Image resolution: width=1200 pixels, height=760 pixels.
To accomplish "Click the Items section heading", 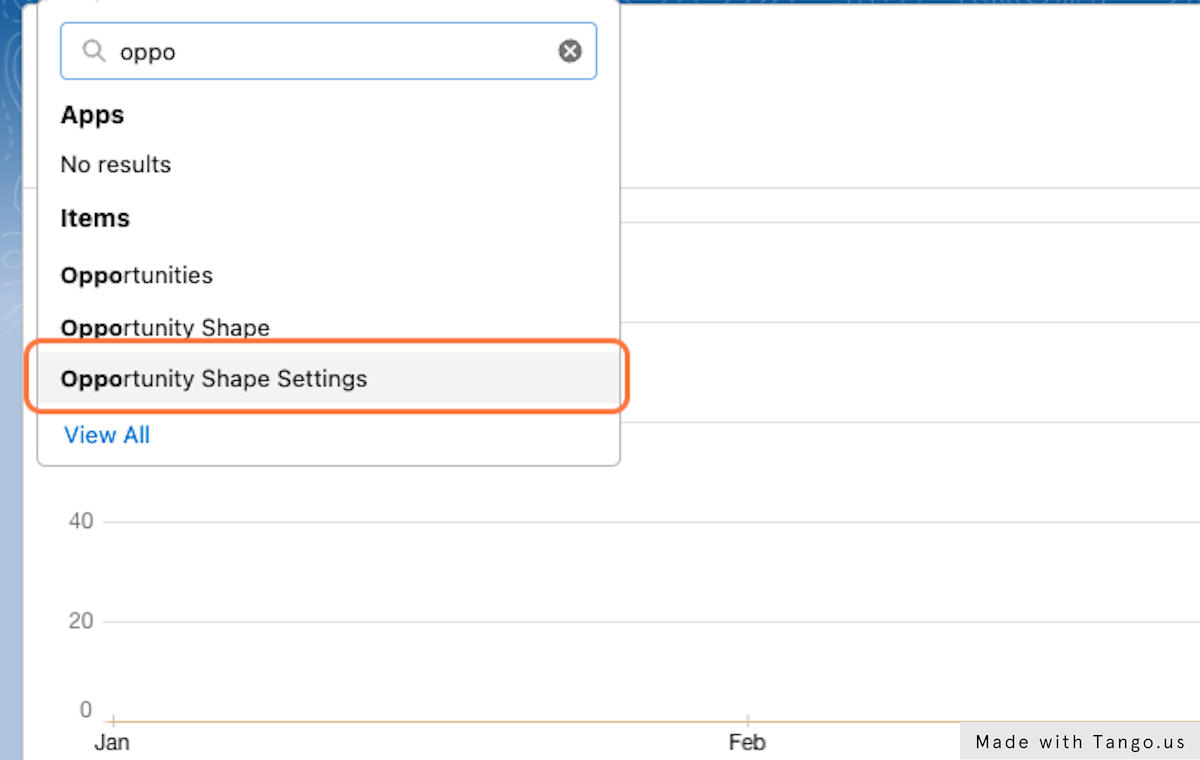I will point(95,218).
